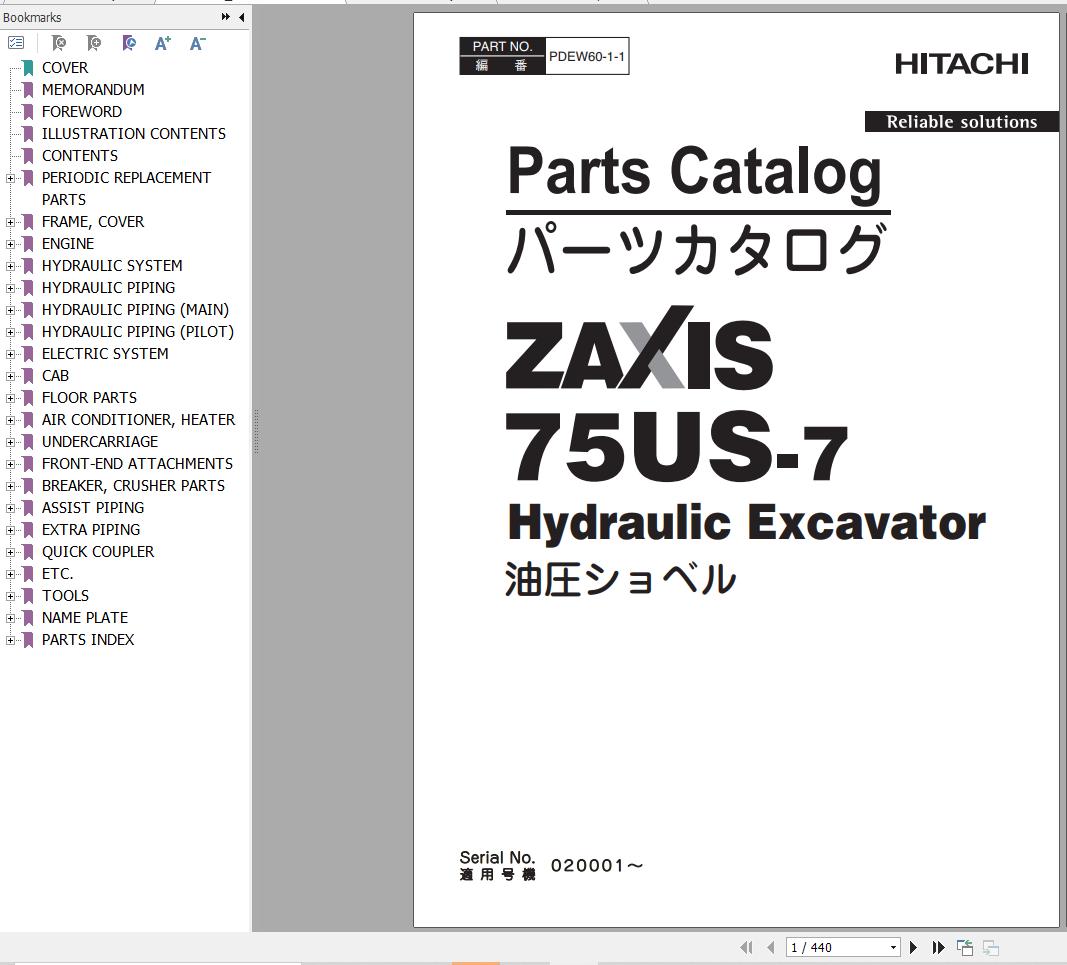Click the CAB bookmark icon
This screenshot has width=1067, height=965.
coord(28,376)
